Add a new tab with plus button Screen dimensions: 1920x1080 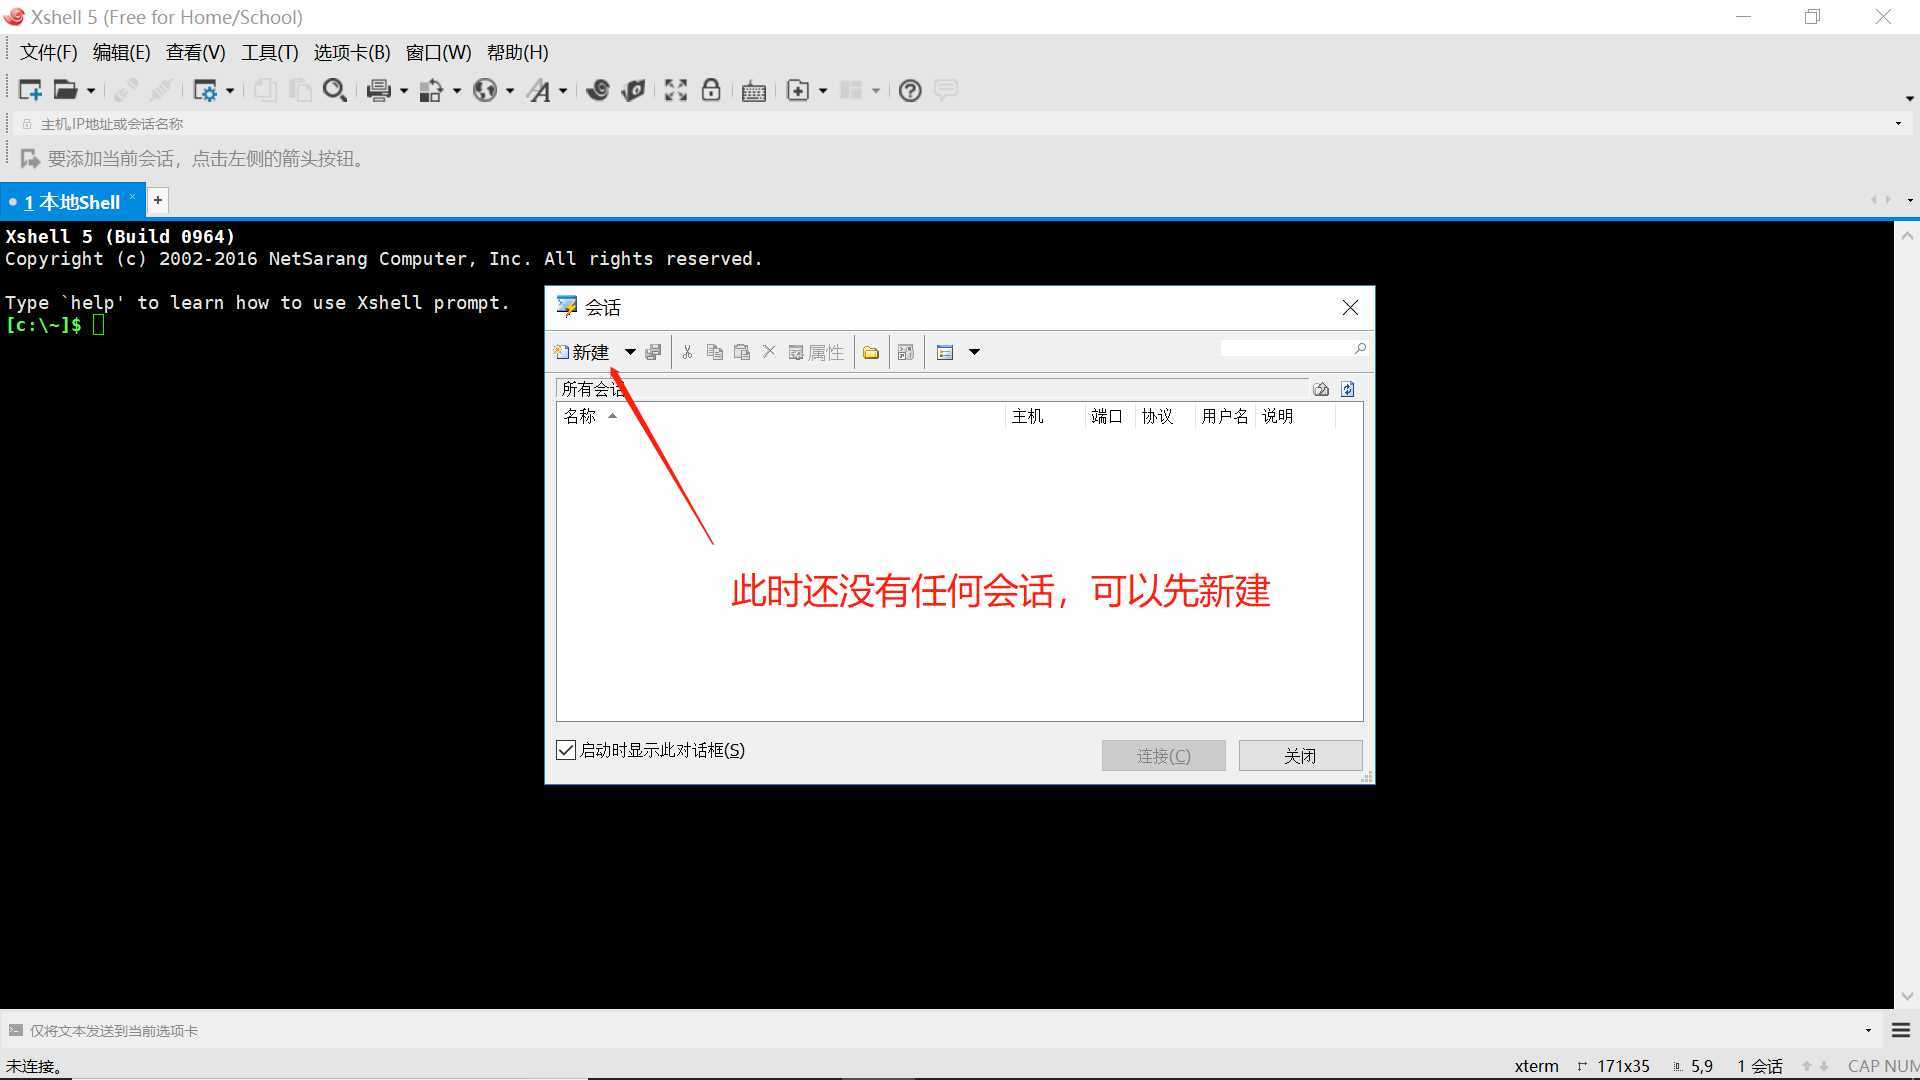point(158,200)
